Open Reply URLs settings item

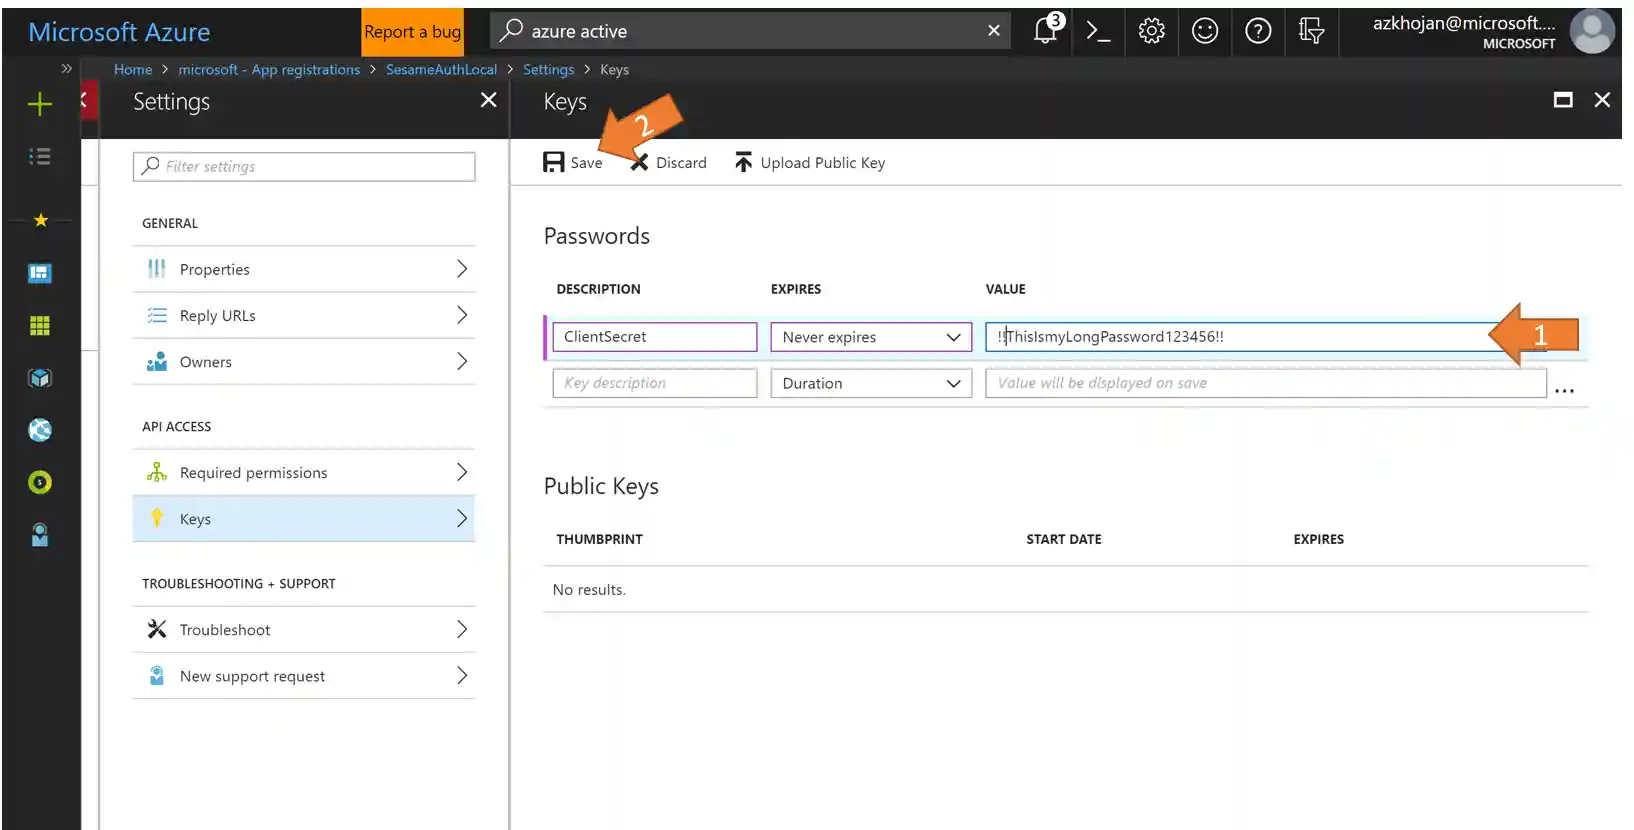coord(304,315)
